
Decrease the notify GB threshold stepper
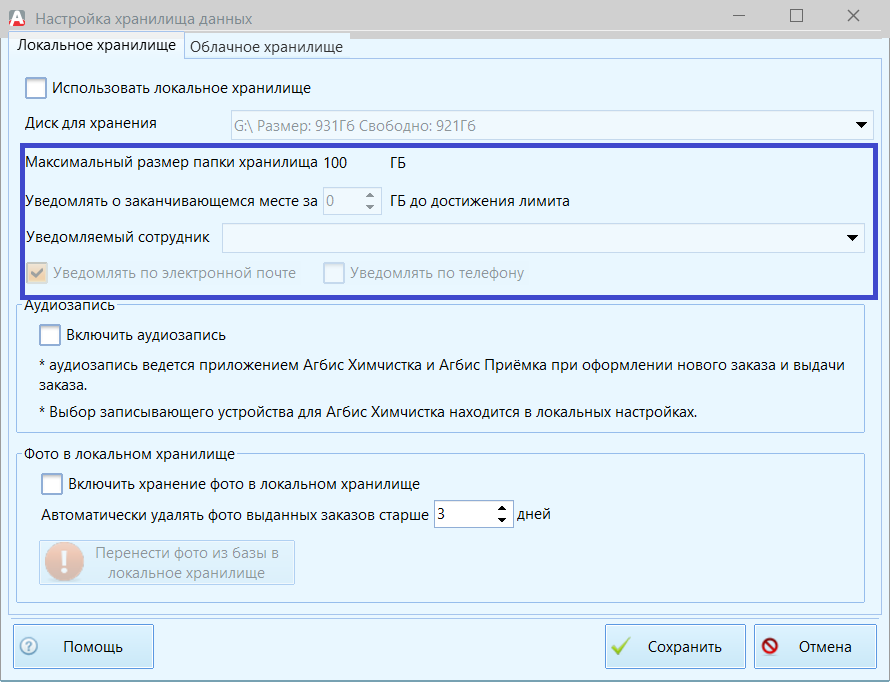[370, 207]
